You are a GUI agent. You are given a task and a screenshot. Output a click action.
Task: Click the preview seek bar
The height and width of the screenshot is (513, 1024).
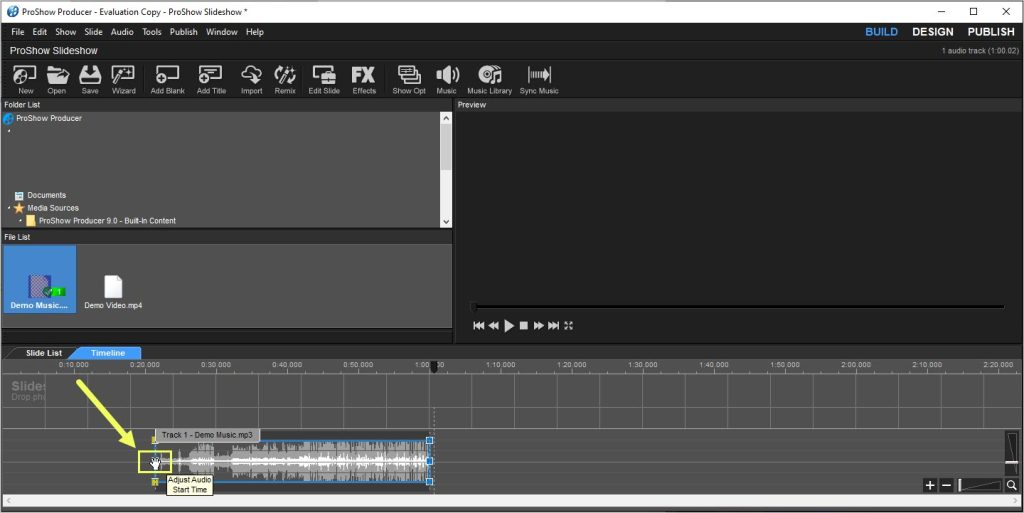[x=738, y=307]
